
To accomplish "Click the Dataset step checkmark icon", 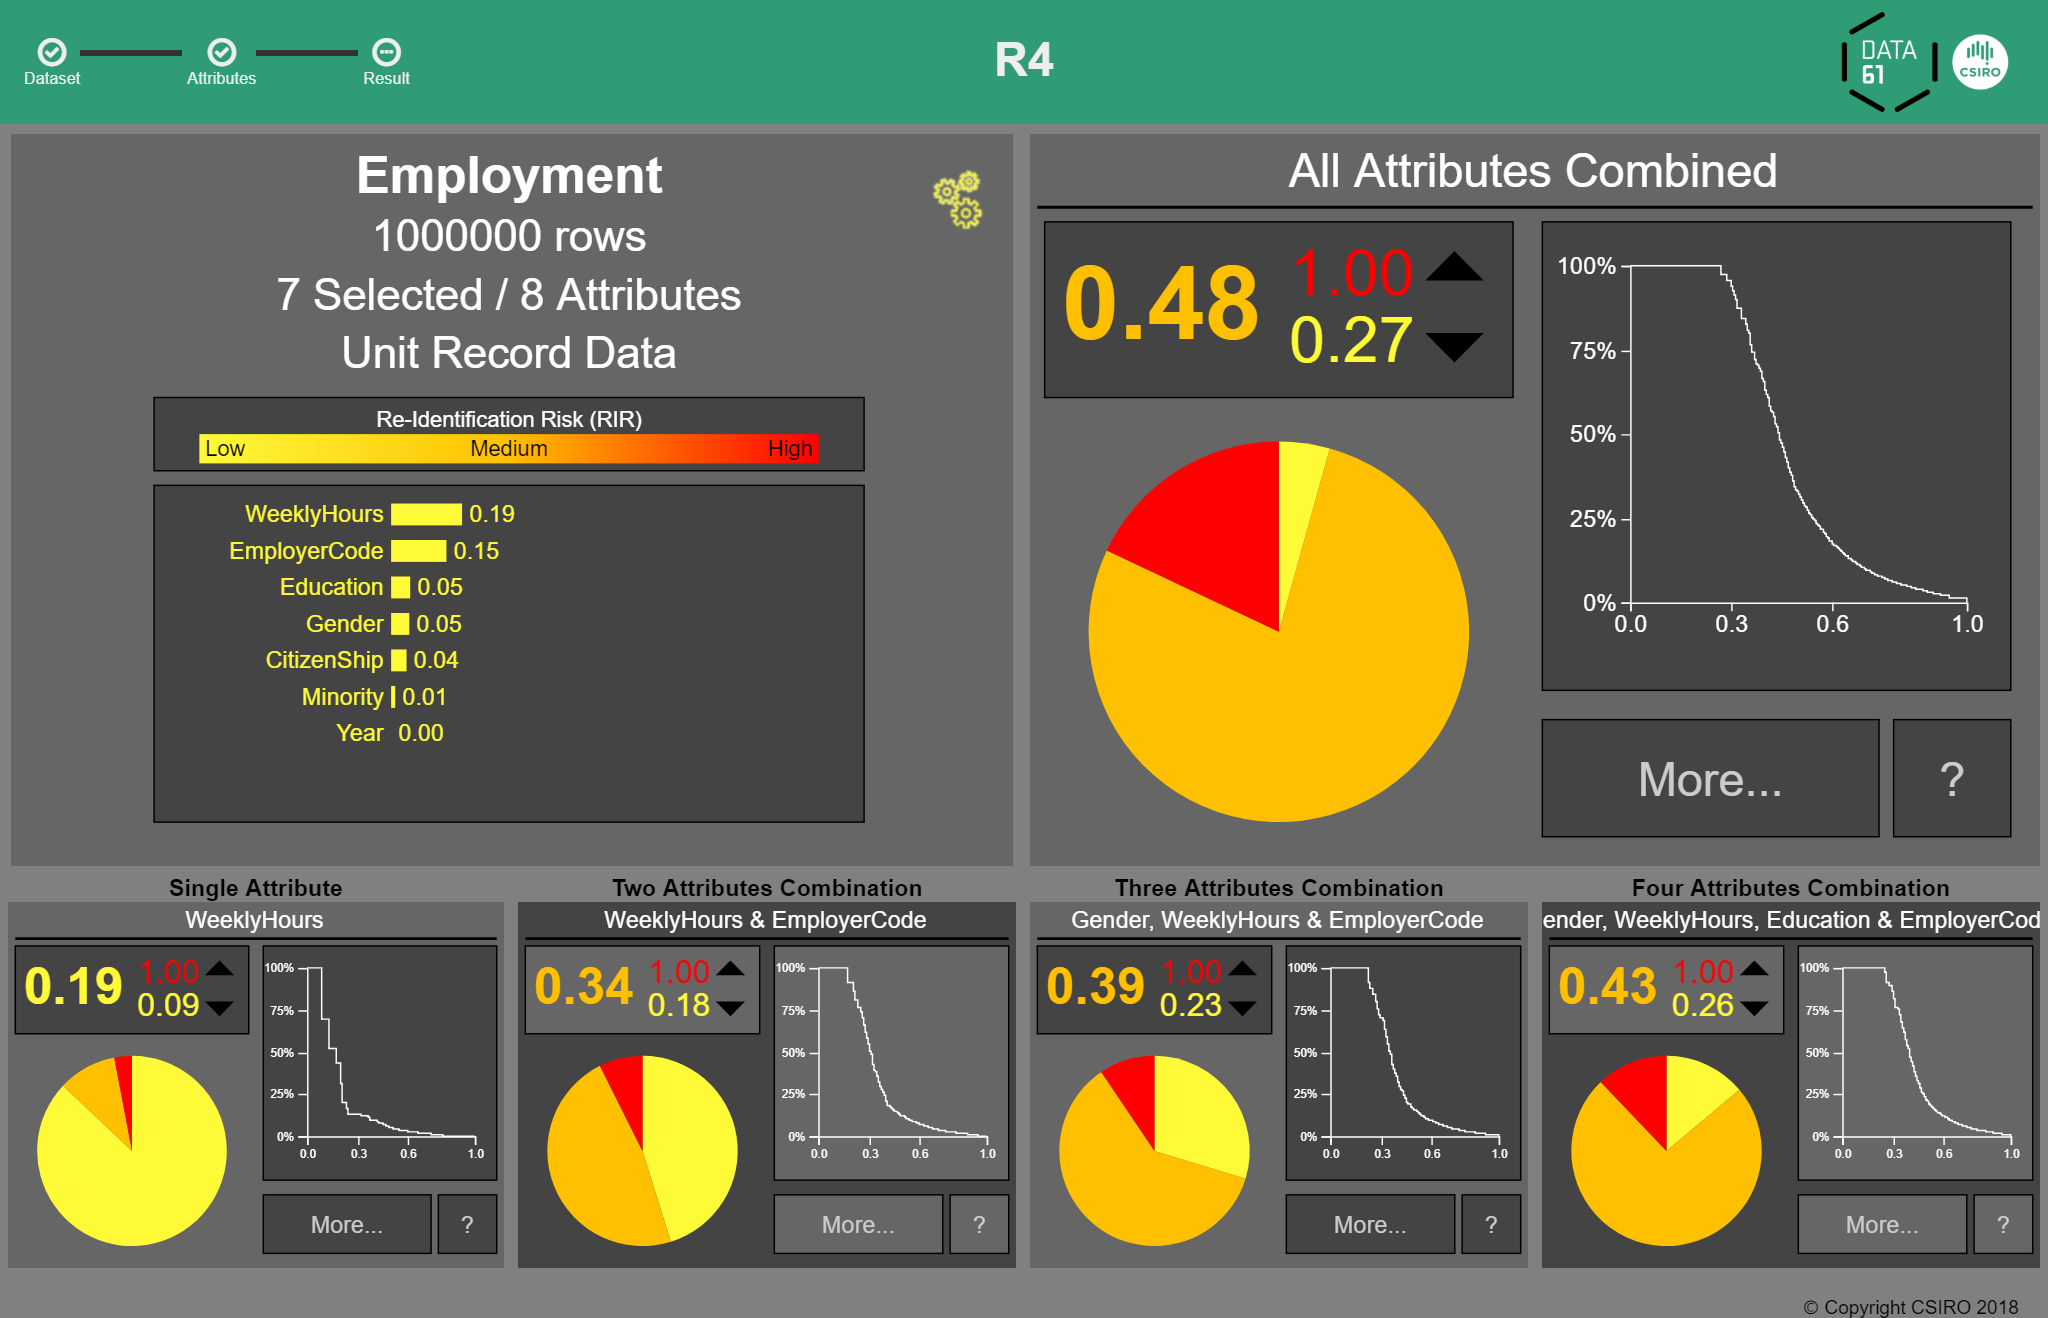I will pyautogui.click(x=52, y=52).
